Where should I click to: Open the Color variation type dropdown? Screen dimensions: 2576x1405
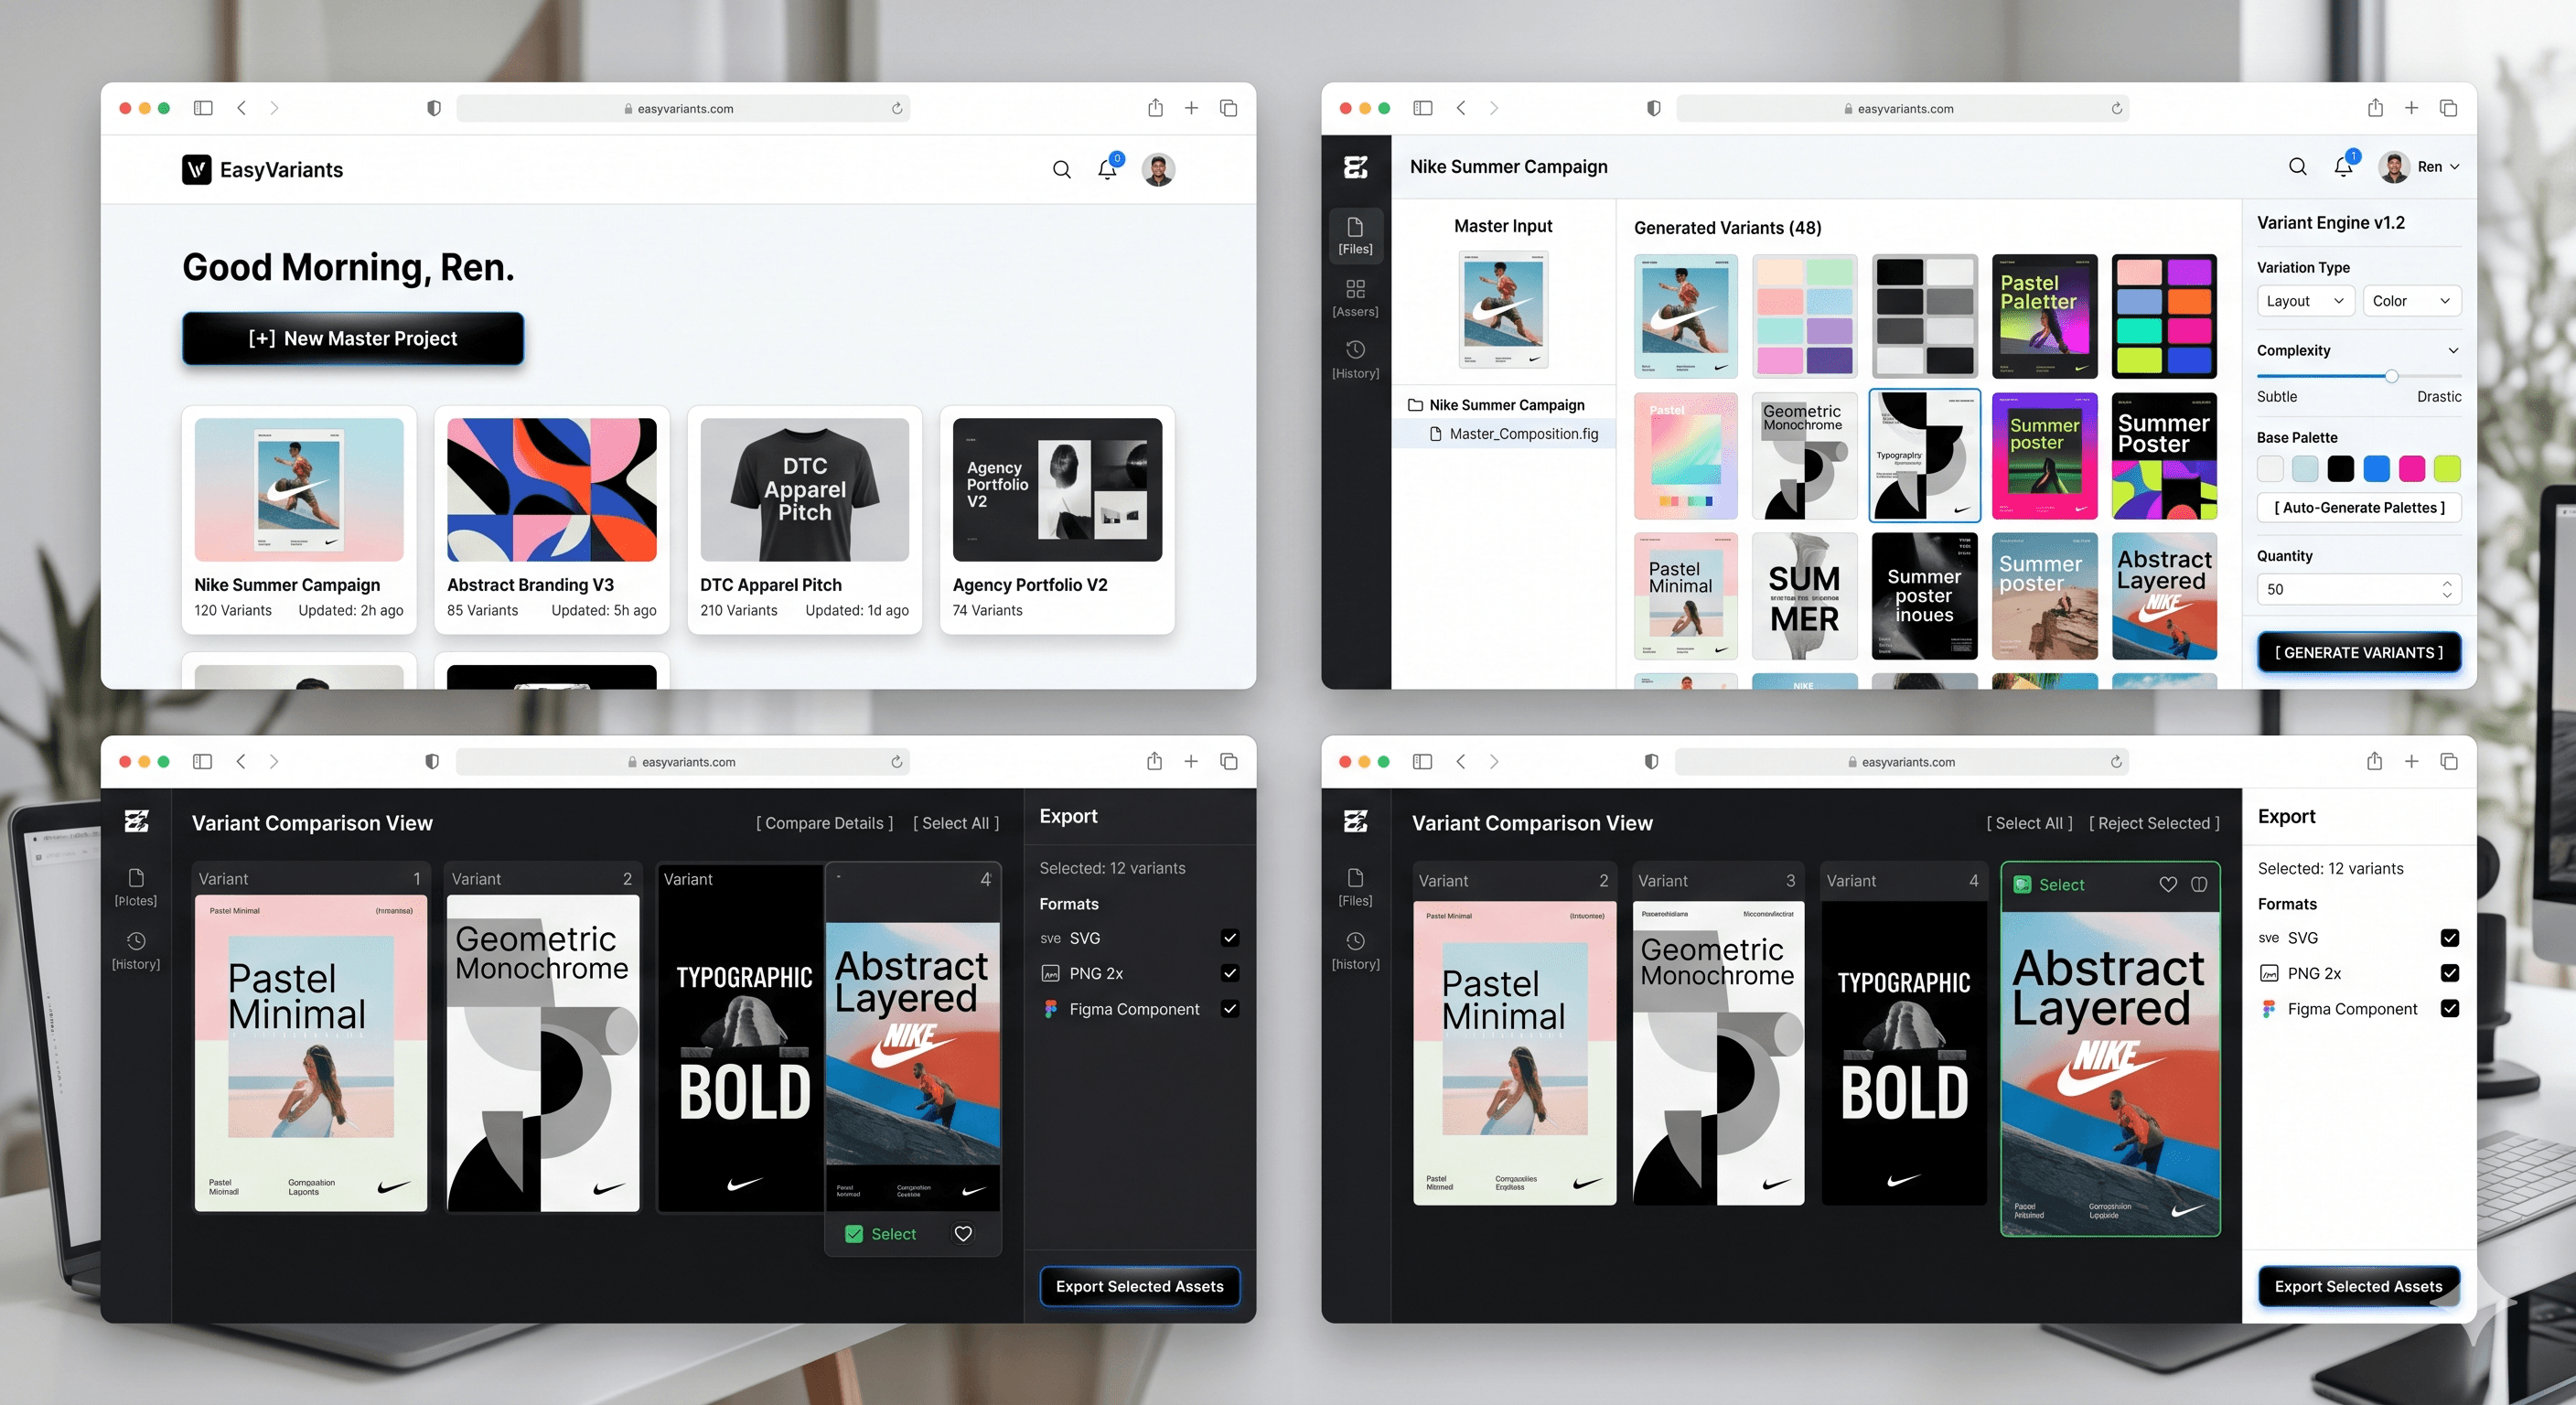[2411, 301]
